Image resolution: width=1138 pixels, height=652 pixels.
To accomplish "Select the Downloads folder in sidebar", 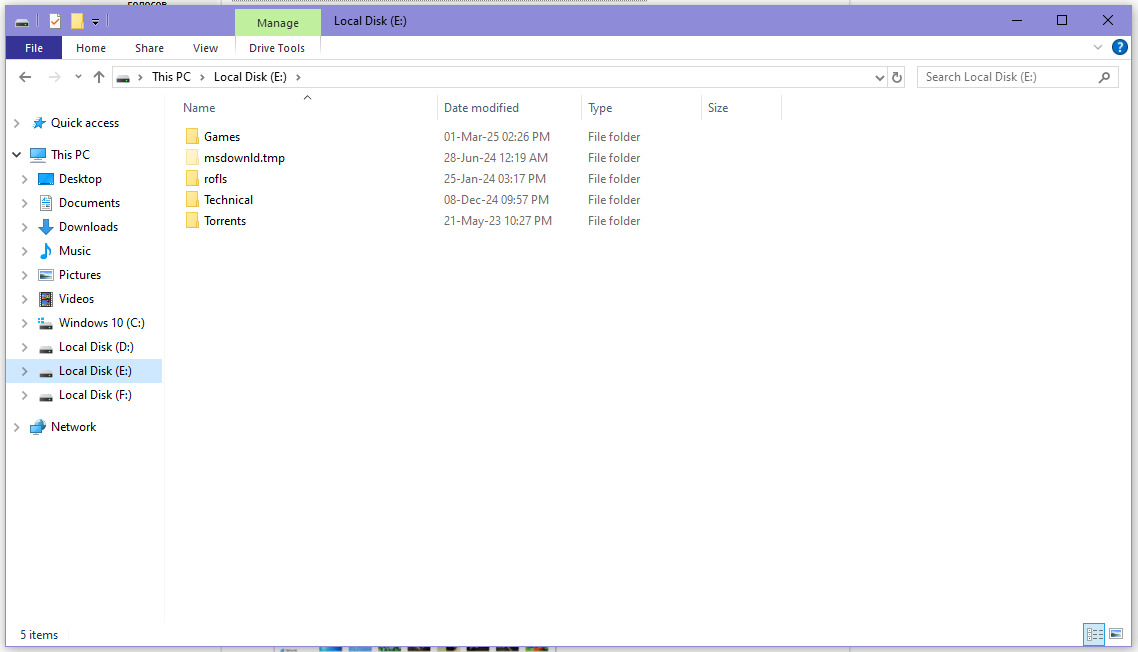I will (x=88, y=227).
